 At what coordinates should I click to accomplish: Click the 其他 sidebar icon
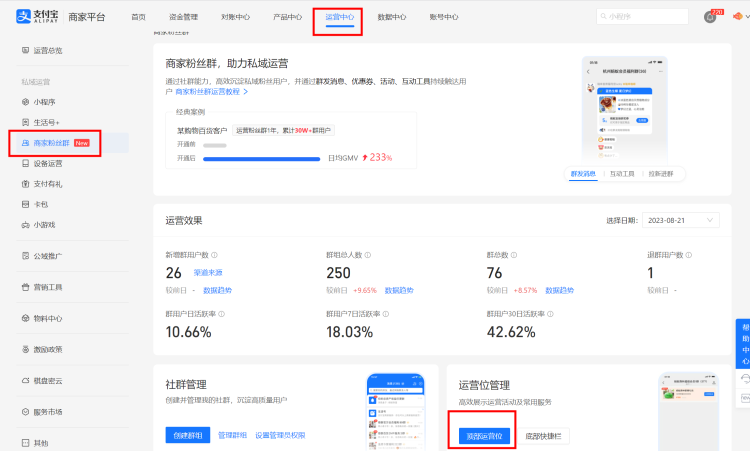click(x=25, y=443)
